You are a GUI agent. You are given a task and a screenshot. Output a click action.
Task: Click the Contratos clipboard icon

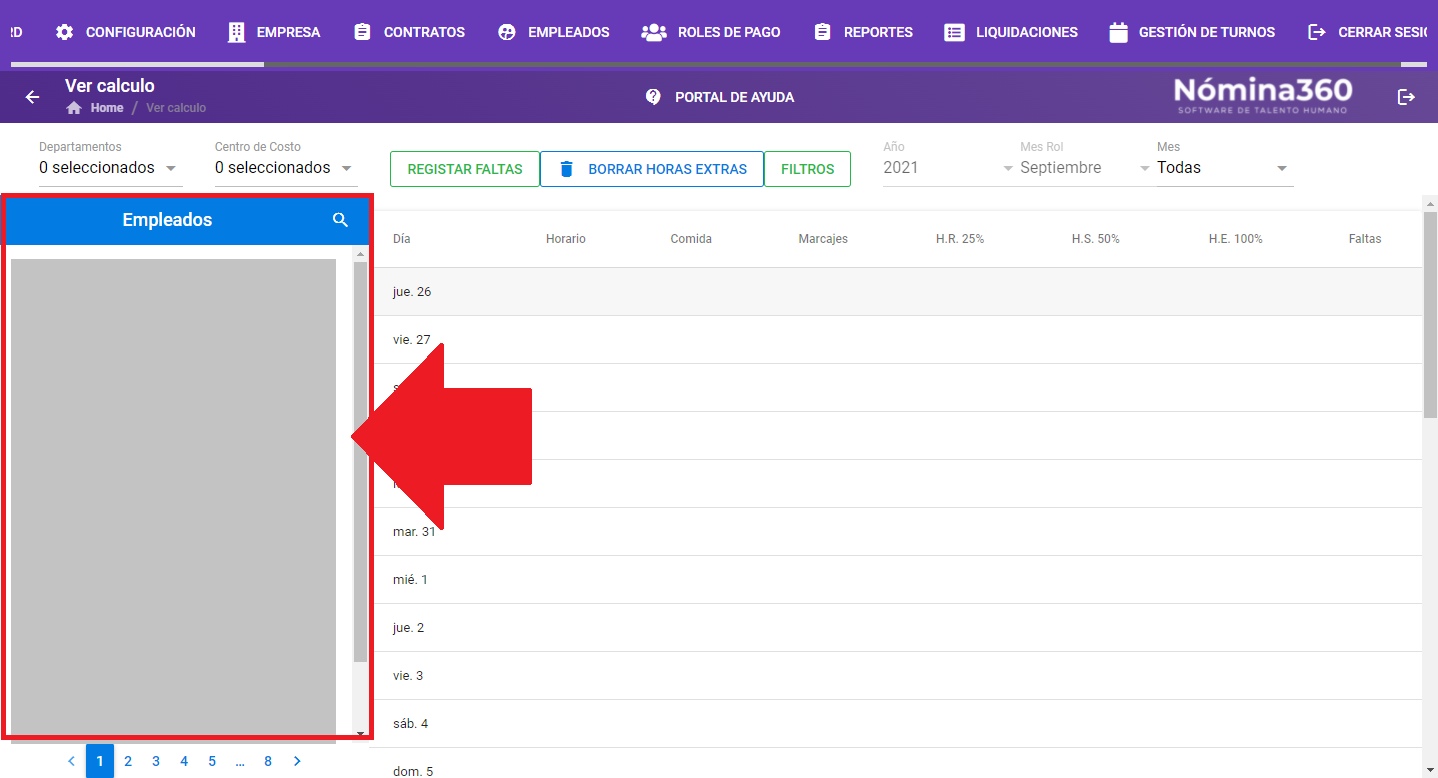362,32
